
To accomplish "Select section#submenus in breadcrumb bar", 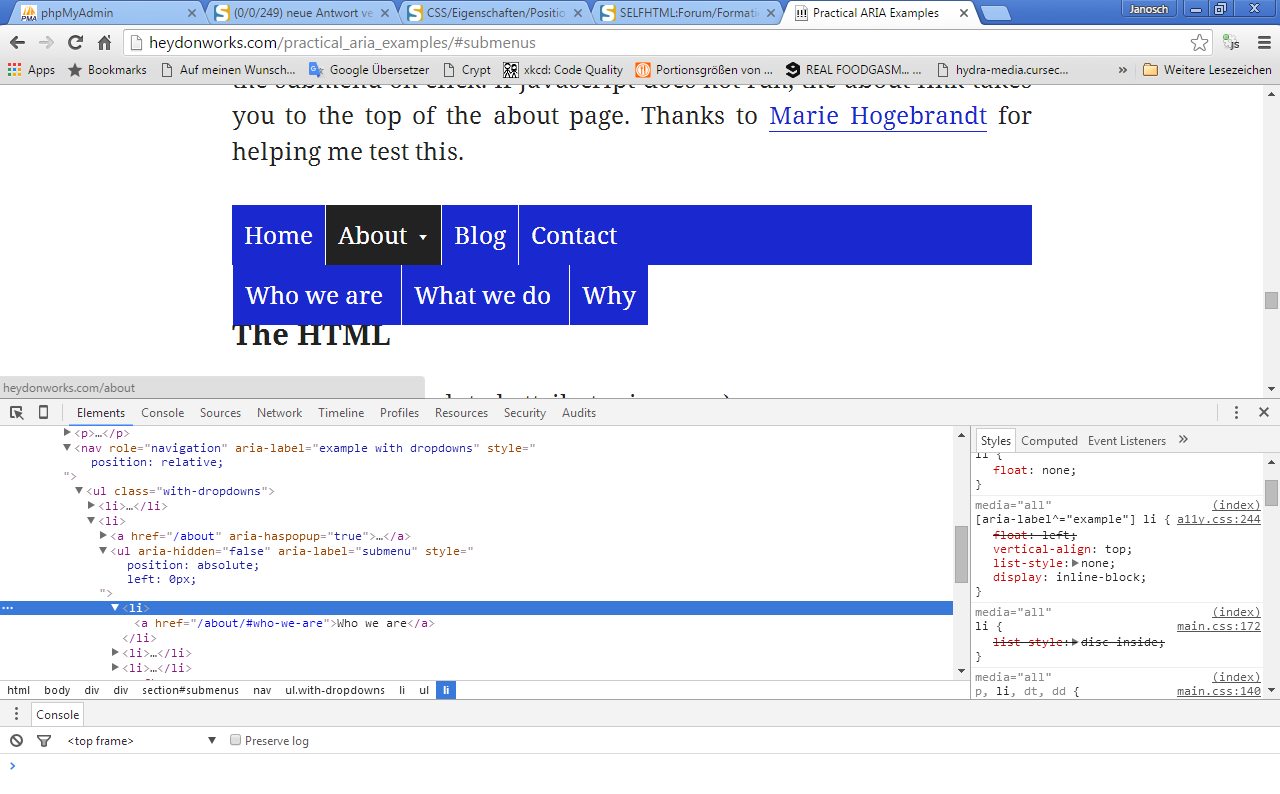I will pos(190,690).
